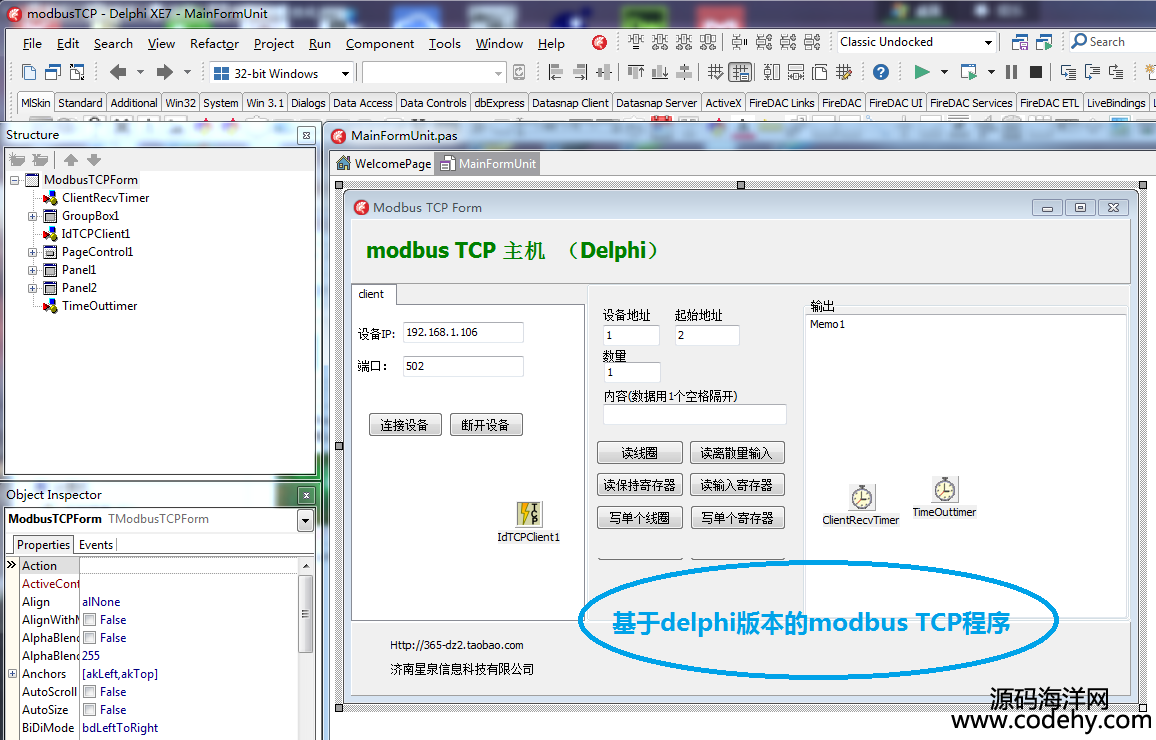Viewport: 1156px width, 740px height.
Task: Click the blue Help question mark icon
Action: [880, 72]
